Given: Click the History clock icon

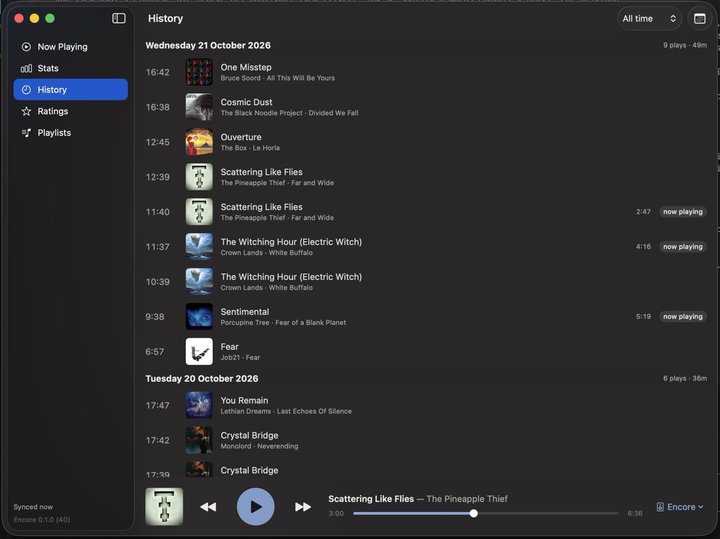Looking at the screenshot, I should coord(26,90).
